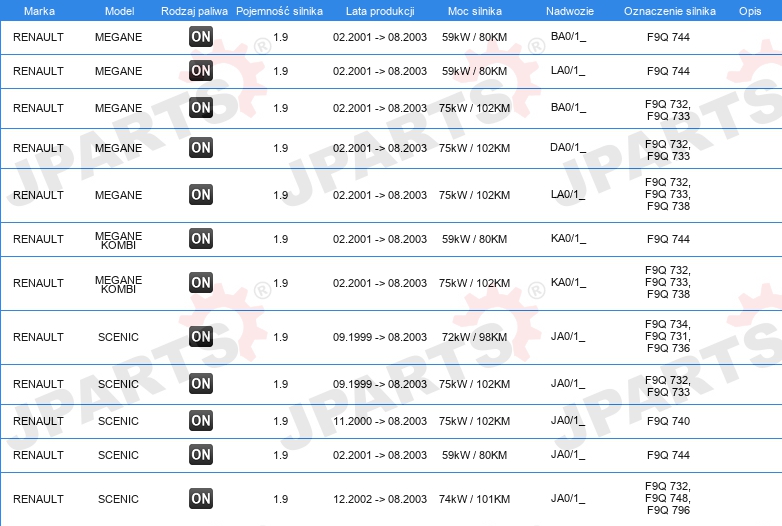Click SCENIC model in the 72kW row
Image resolution: width=782 pixels, height=526 pixels.
pyautogui.click(x=118, y=337)
